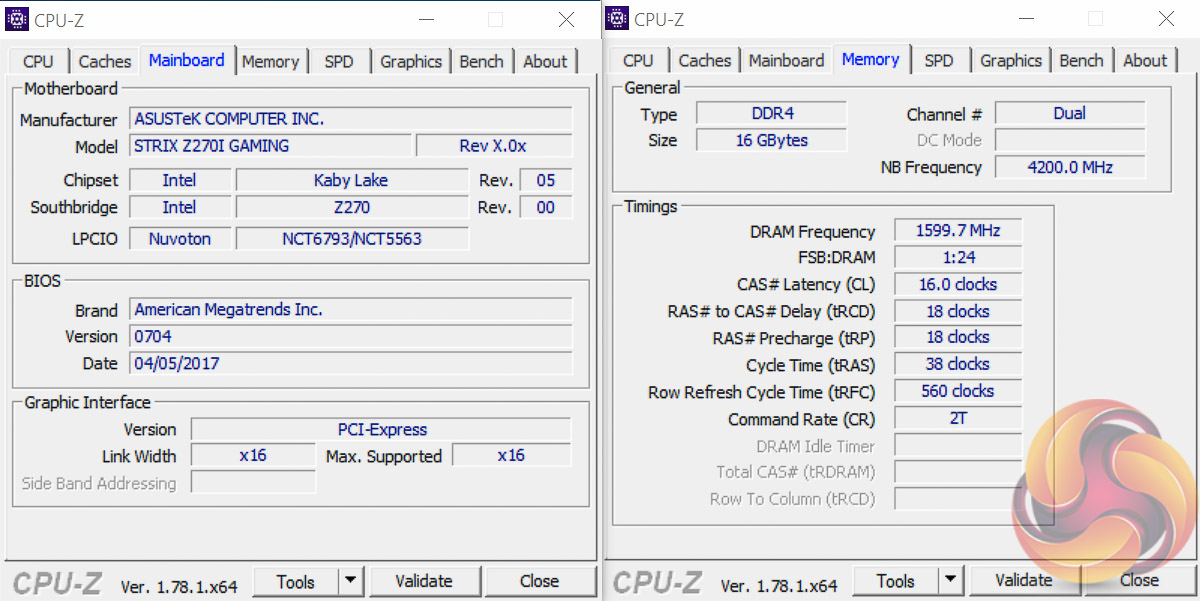Click CPU-Z app icon in left window title bar
Viewport: 1200px width, 601px height.
17,18
